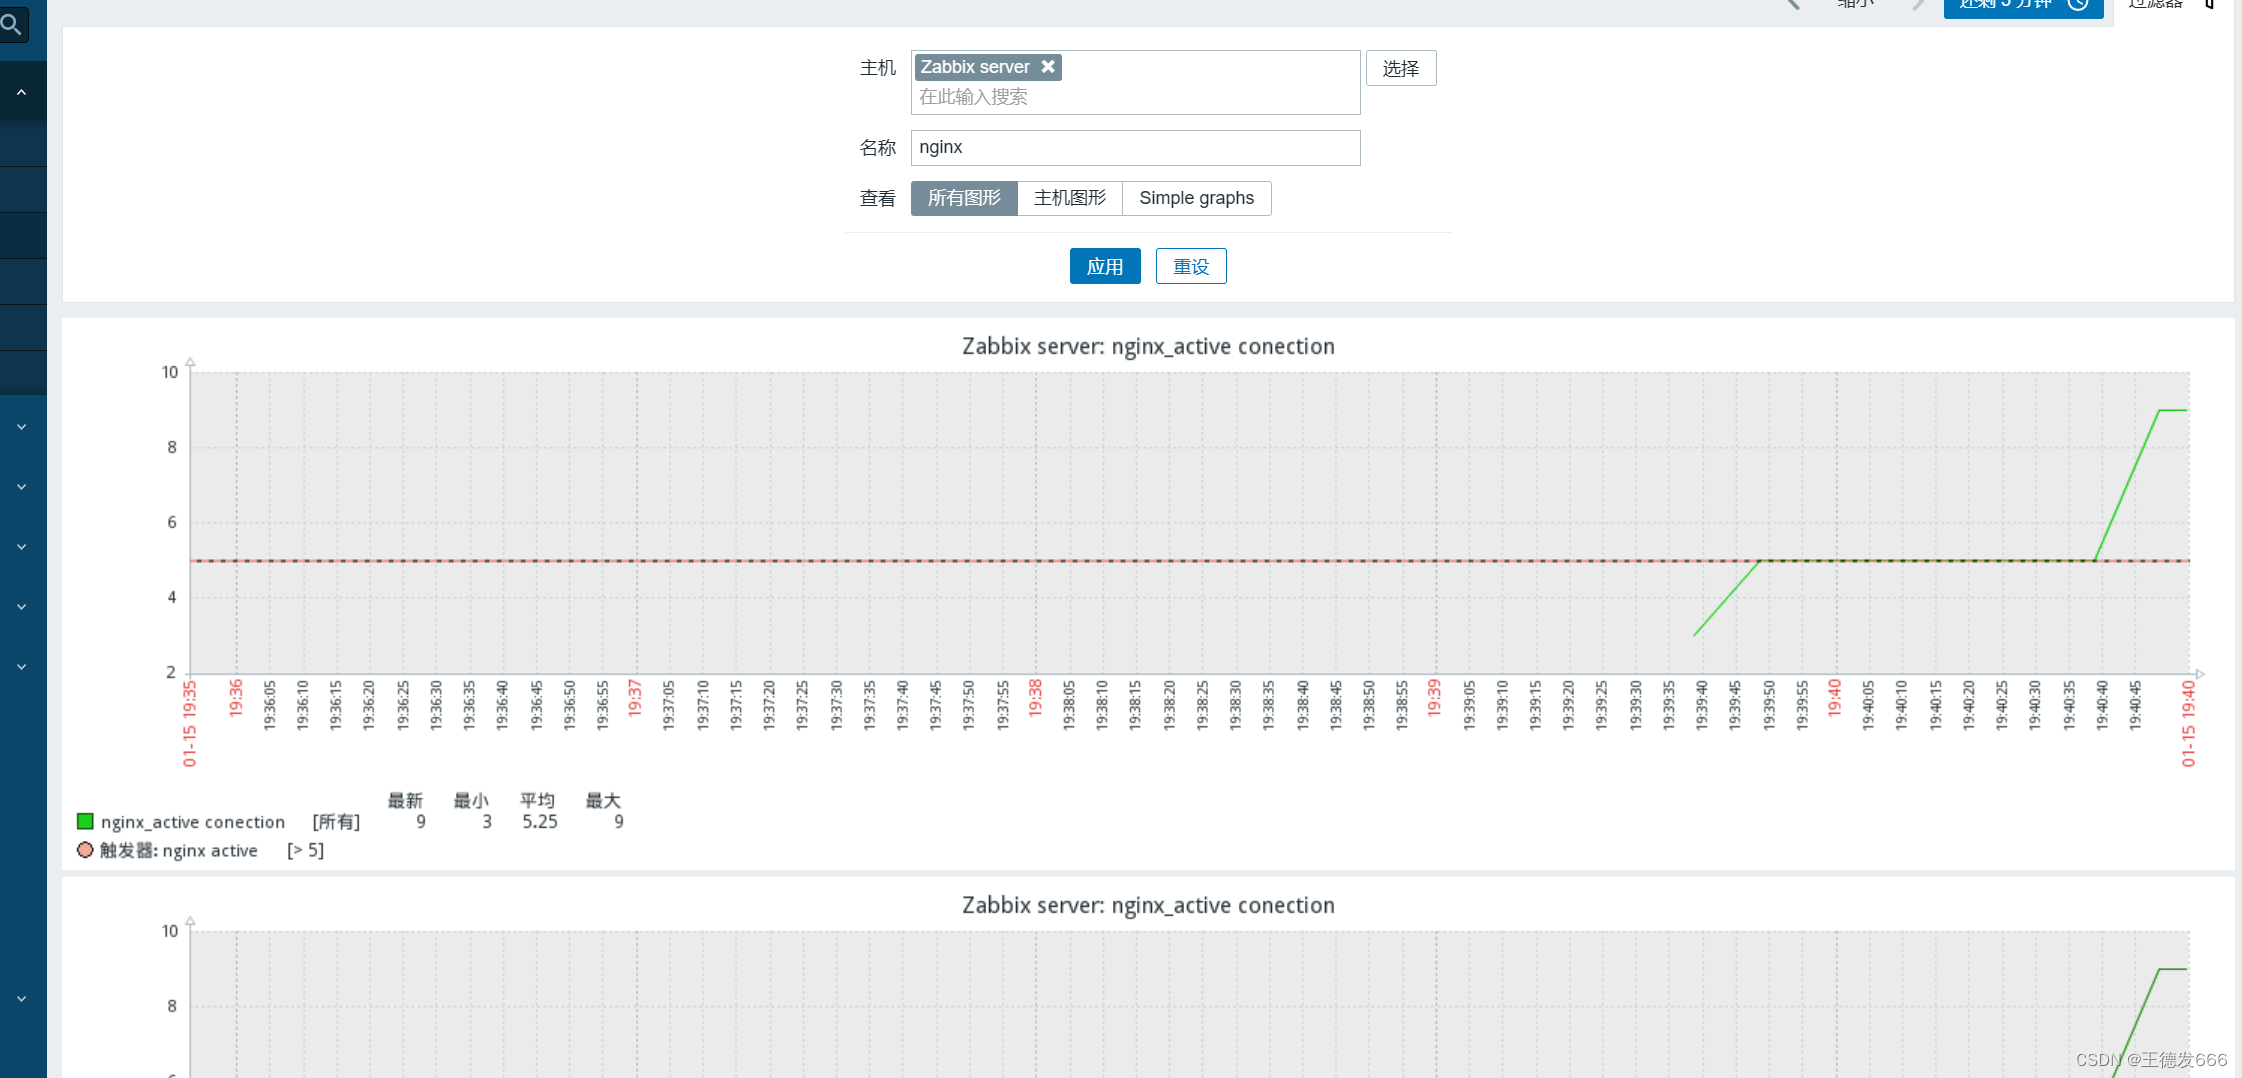Click the 查看 field label

878,199
